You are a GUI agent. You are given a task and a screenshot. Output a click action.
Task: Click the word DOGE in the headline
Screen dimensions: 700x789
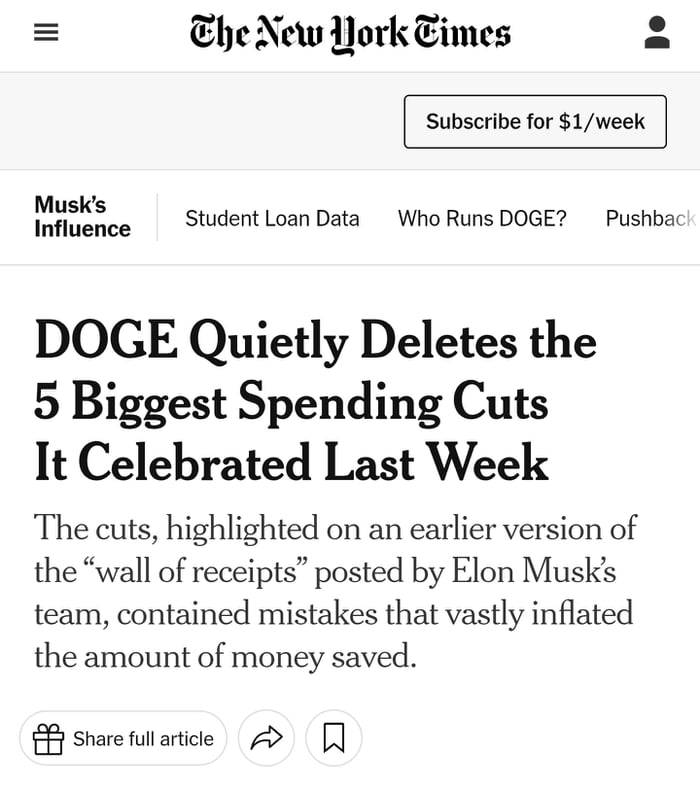[103, 342]
